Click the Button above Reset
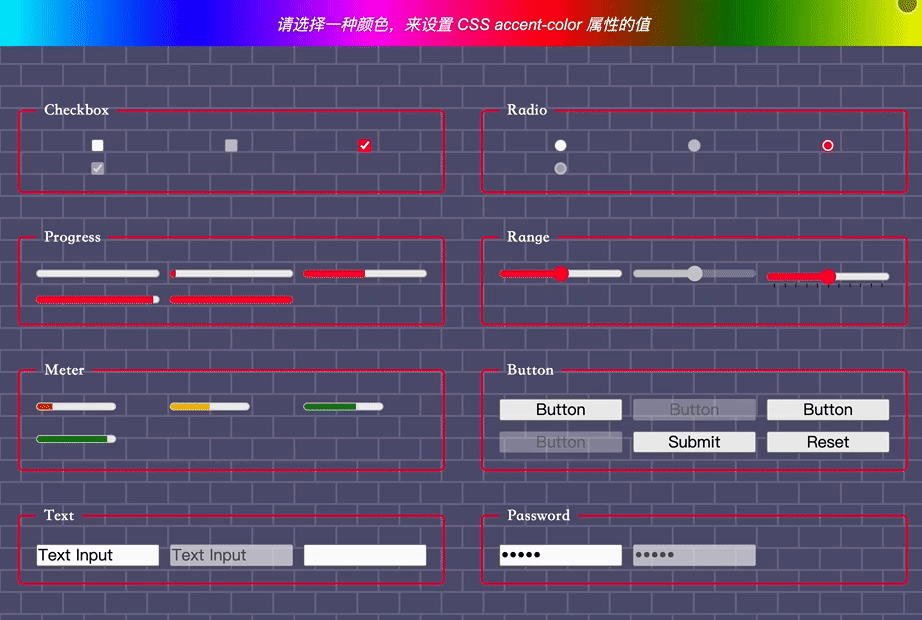The width and height of the screenshot is (922, 620). [827, 409]
